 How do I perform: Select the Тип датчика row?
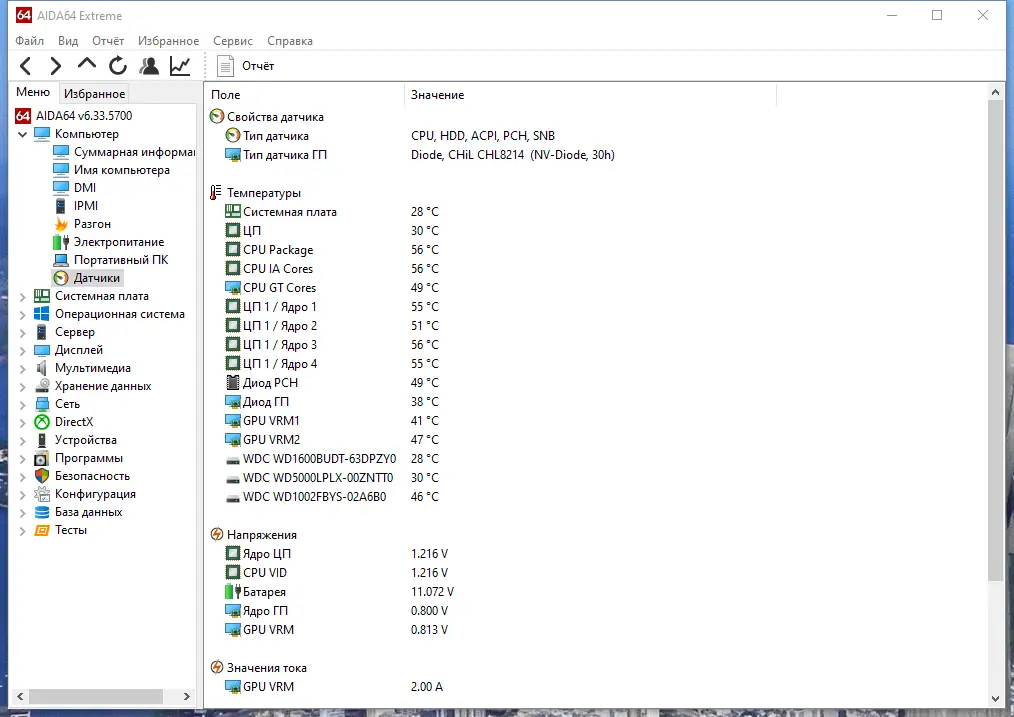[x=275, y=136]
